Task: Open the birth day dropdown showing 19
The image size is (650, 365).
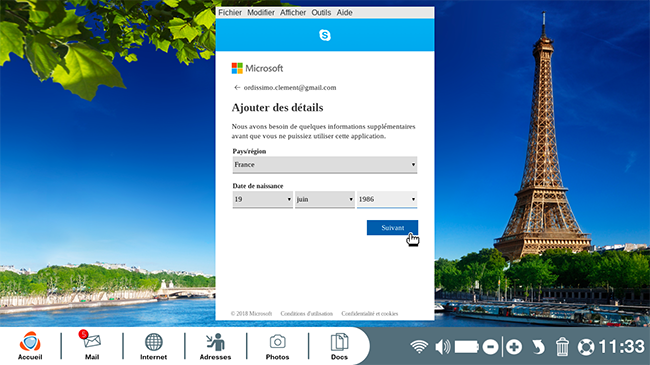Action: coord(262,200)
